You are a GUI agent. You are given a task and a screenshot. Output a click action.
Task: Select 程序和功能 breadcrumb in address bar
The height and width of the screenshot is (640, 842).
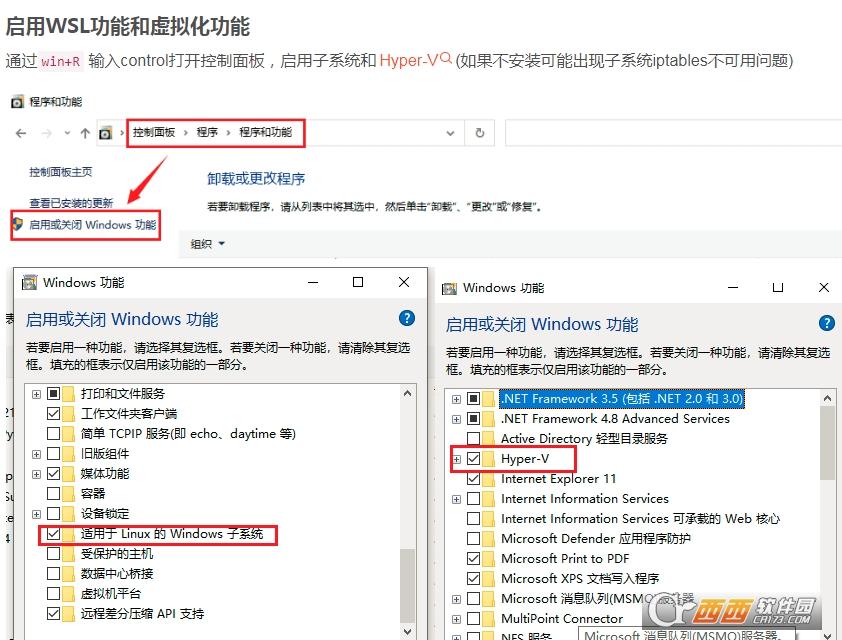pos(265,132)
